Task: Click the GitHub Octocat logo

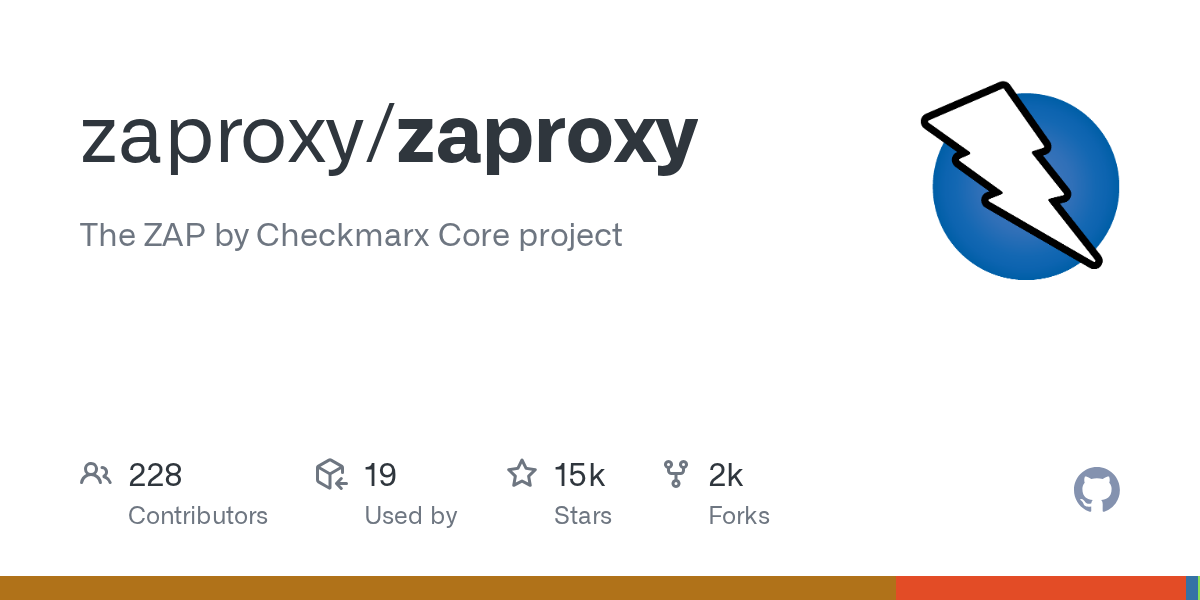Action: (1096, 490)
